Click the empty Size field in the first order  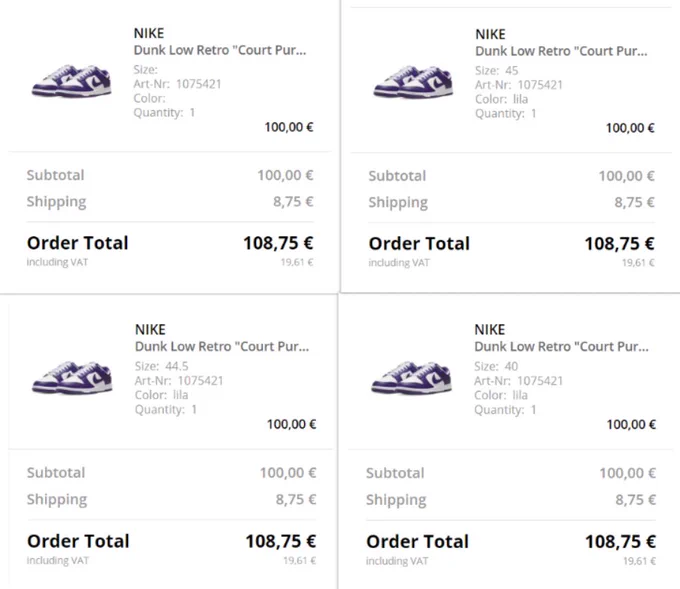click(146, 69)
